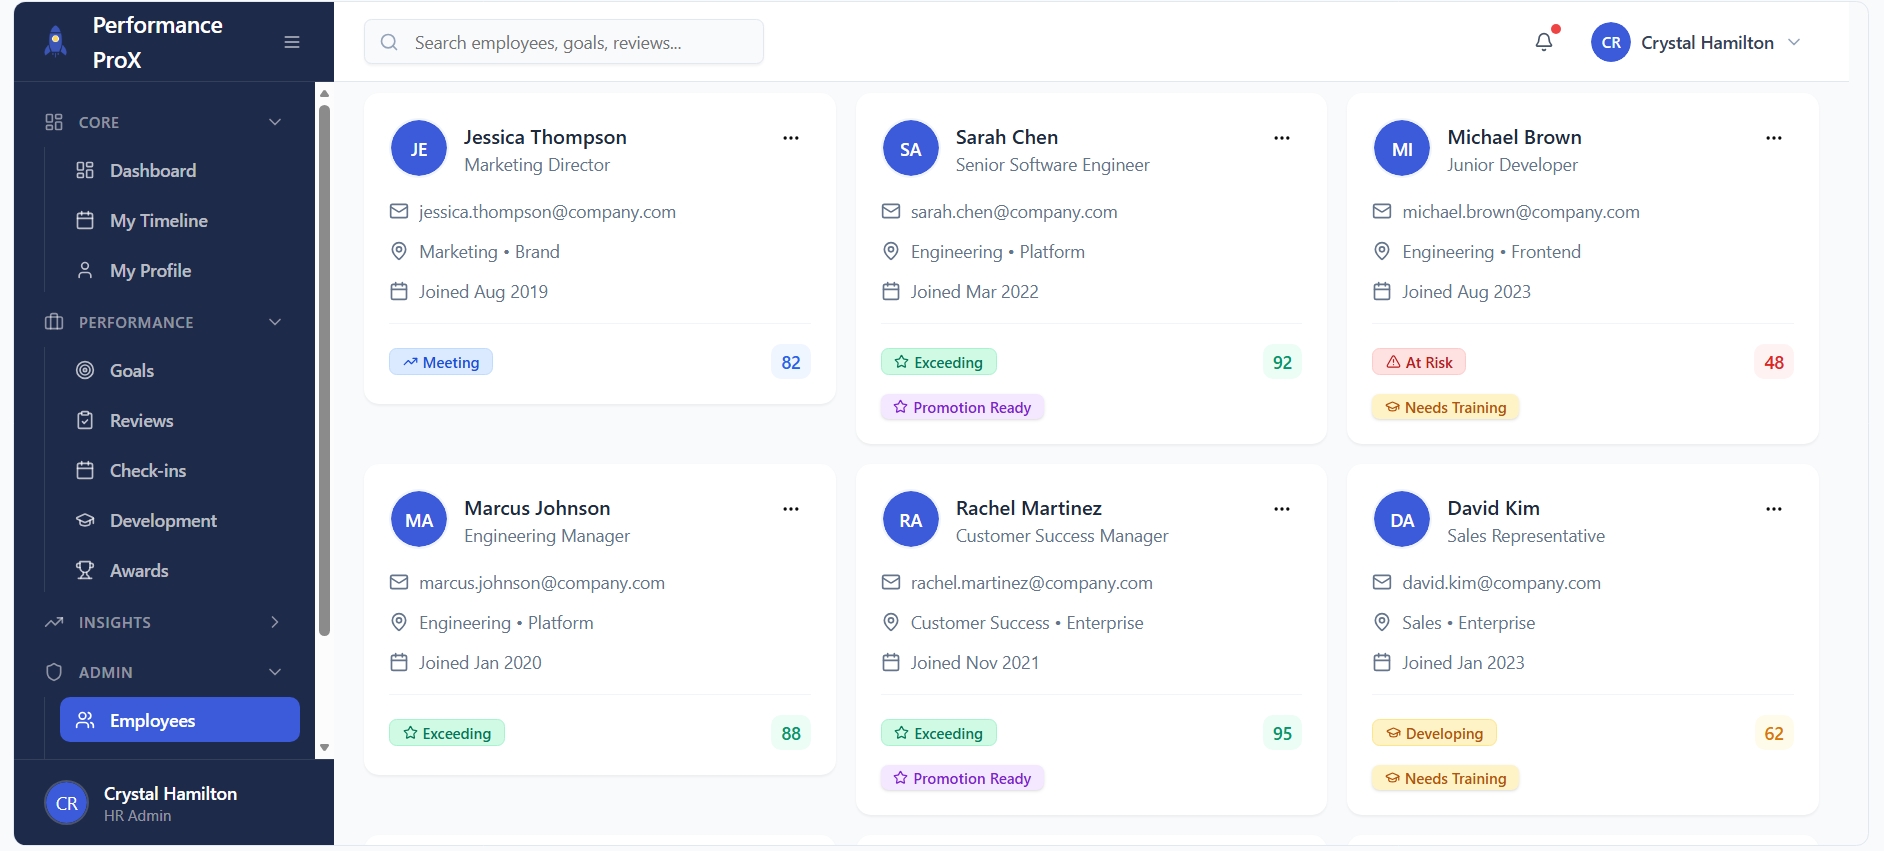Open notifications bell
The width and height of the screenshot is (1884, 851).
click(1544, 42)
